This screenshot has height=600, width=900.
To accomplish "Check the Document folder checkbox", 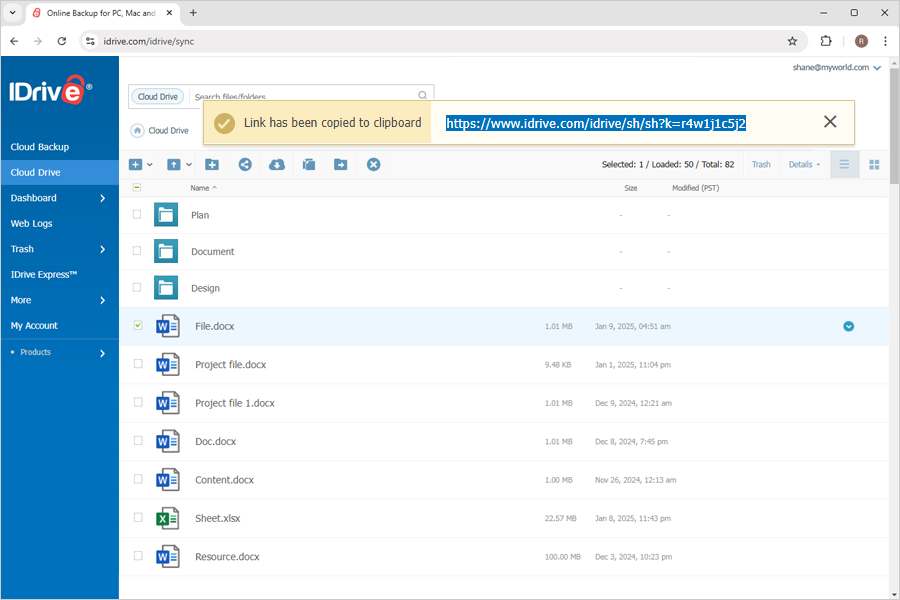I will coord(137,251).
